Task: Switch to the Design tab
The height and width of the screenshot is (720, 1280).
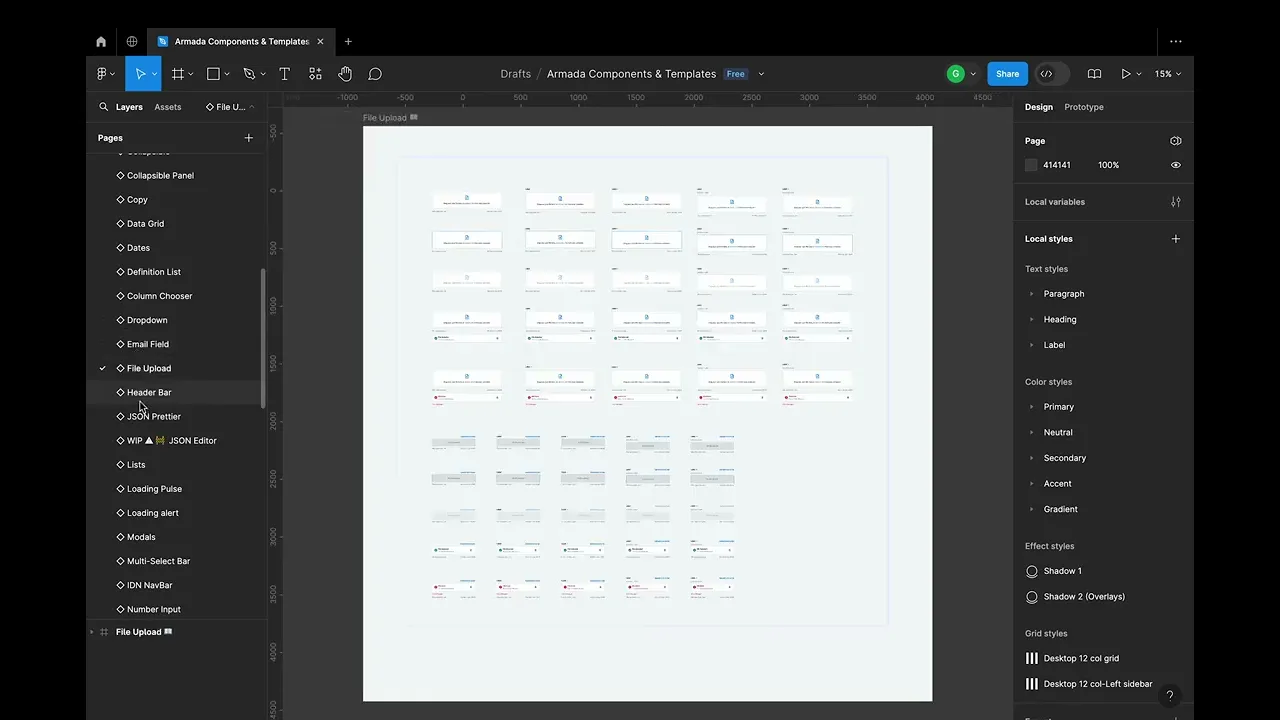Action: pos(1039,107)
